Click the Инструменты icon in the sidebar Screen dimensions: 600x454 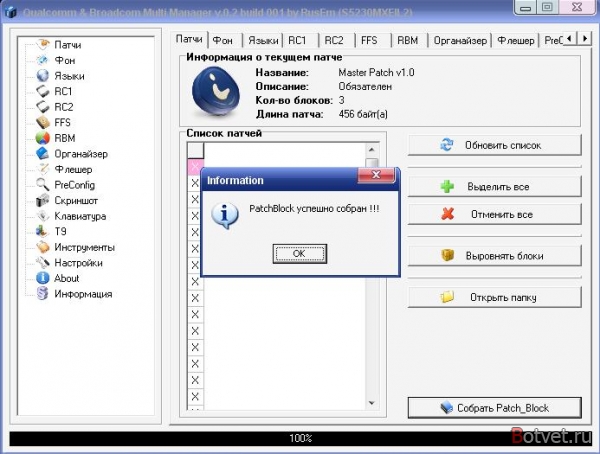point(43,247)
